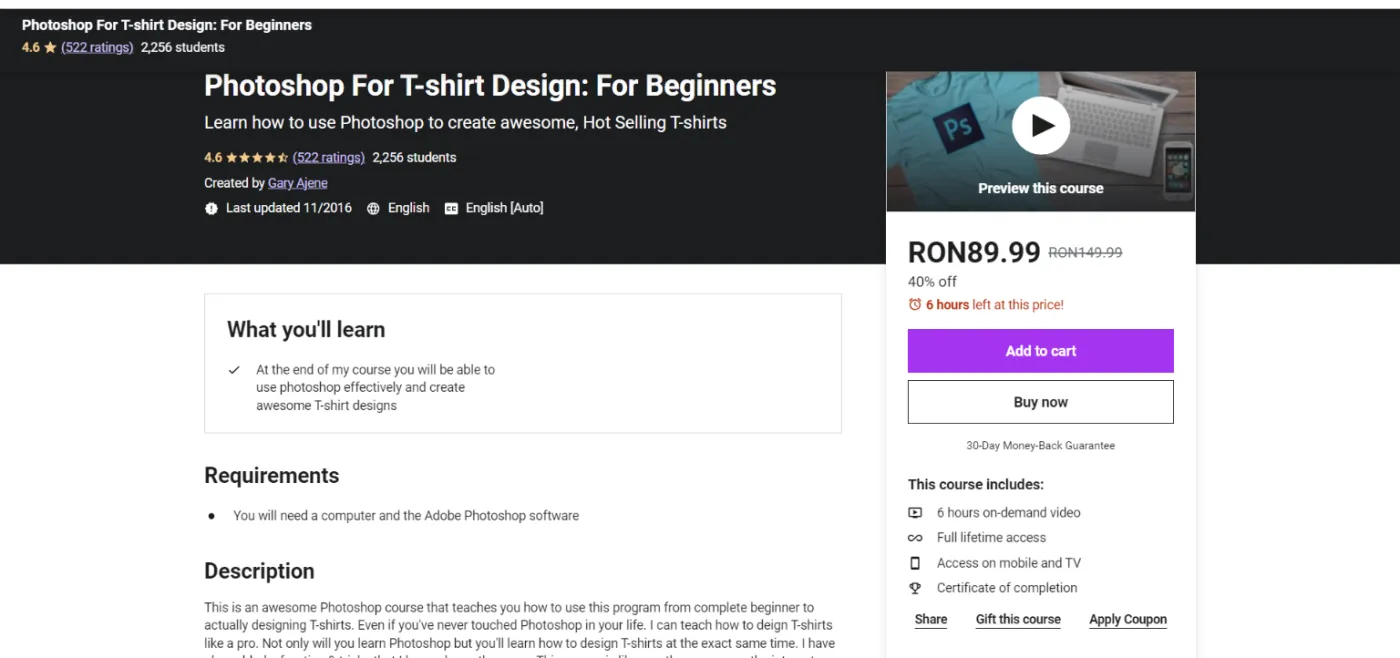Open the Gift this course link
Screen dimensions: 1400x658
pos(1018,619)
